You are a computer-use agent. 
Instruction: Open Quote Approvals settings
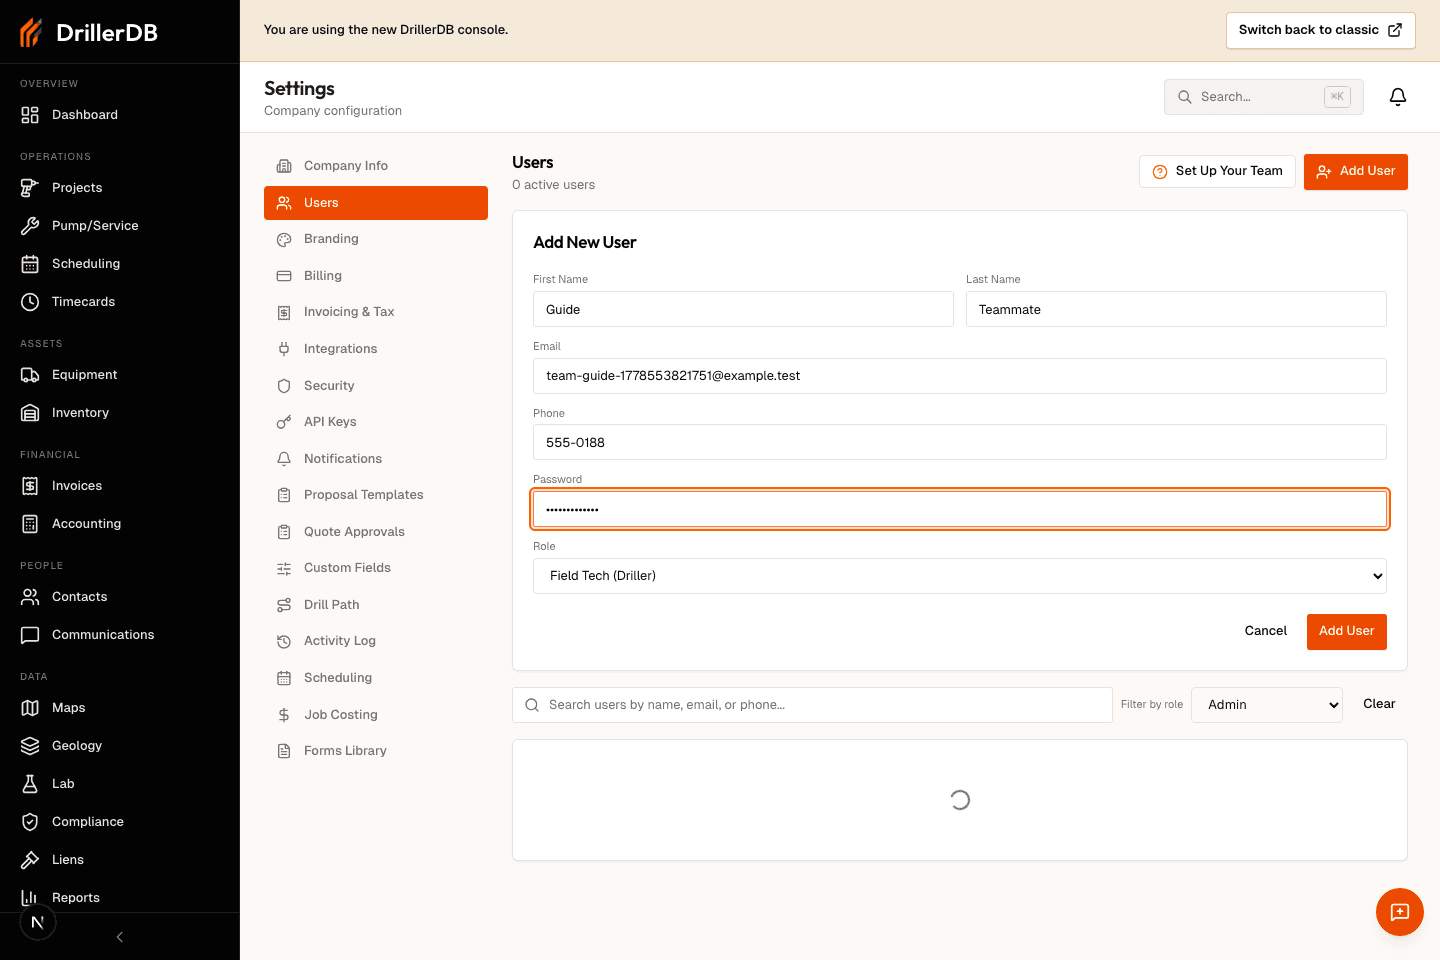(376, 532)
